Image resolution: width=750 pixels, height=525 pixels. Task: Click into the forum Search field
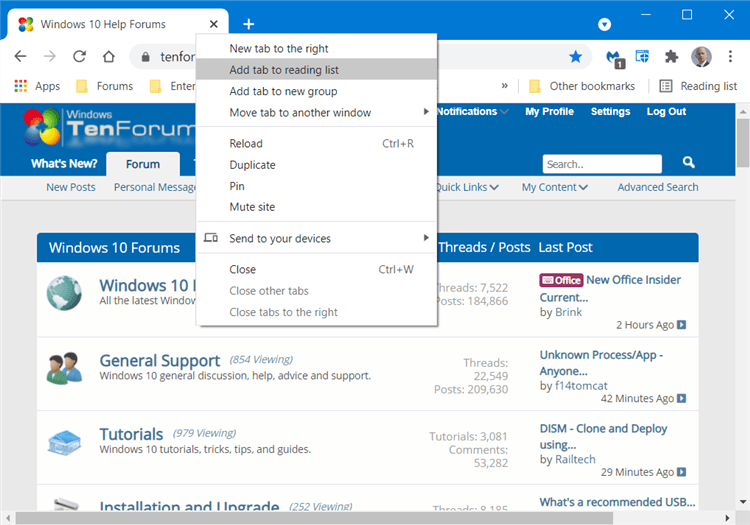click(x=602, y=164)
